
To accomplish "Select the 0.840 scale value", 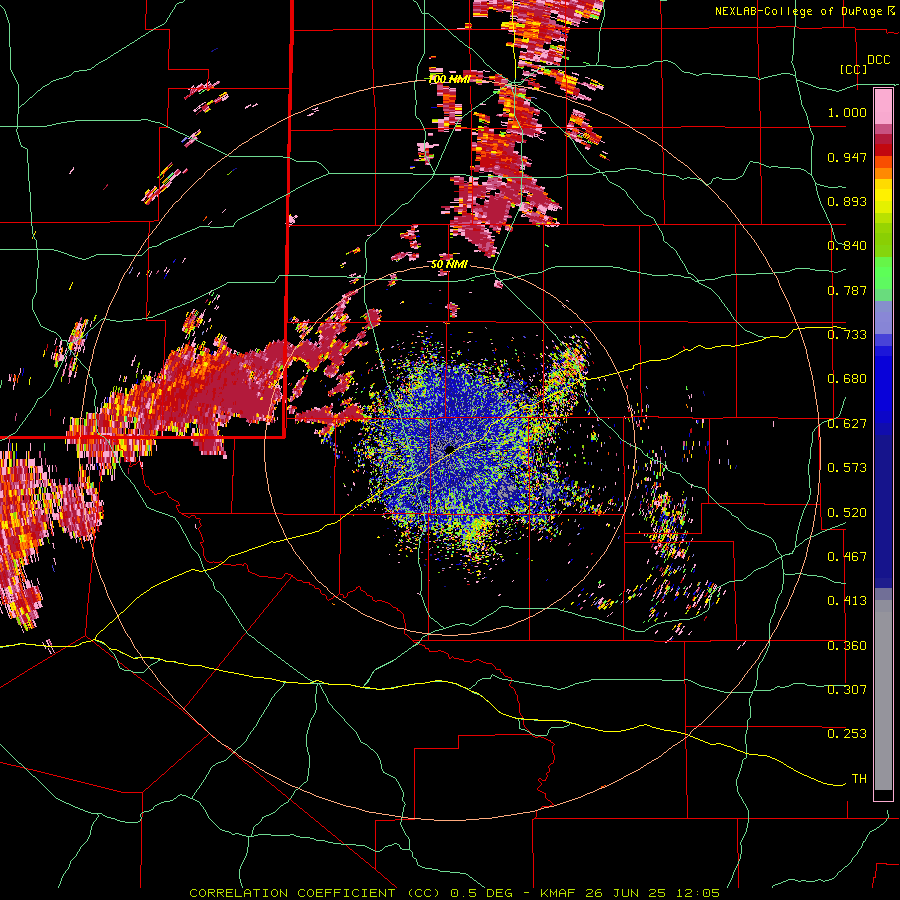I will click(847, 246).
